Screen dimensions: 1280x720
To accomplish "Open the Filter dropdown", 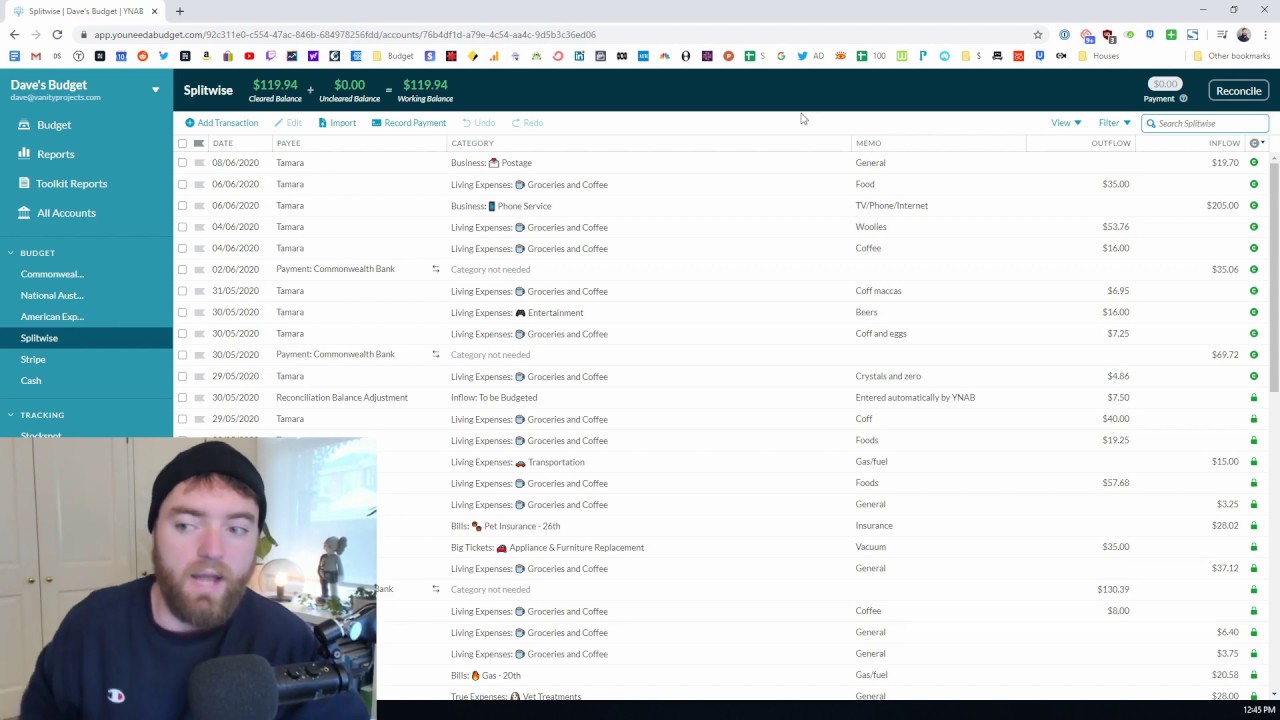I will (1114, 123).
